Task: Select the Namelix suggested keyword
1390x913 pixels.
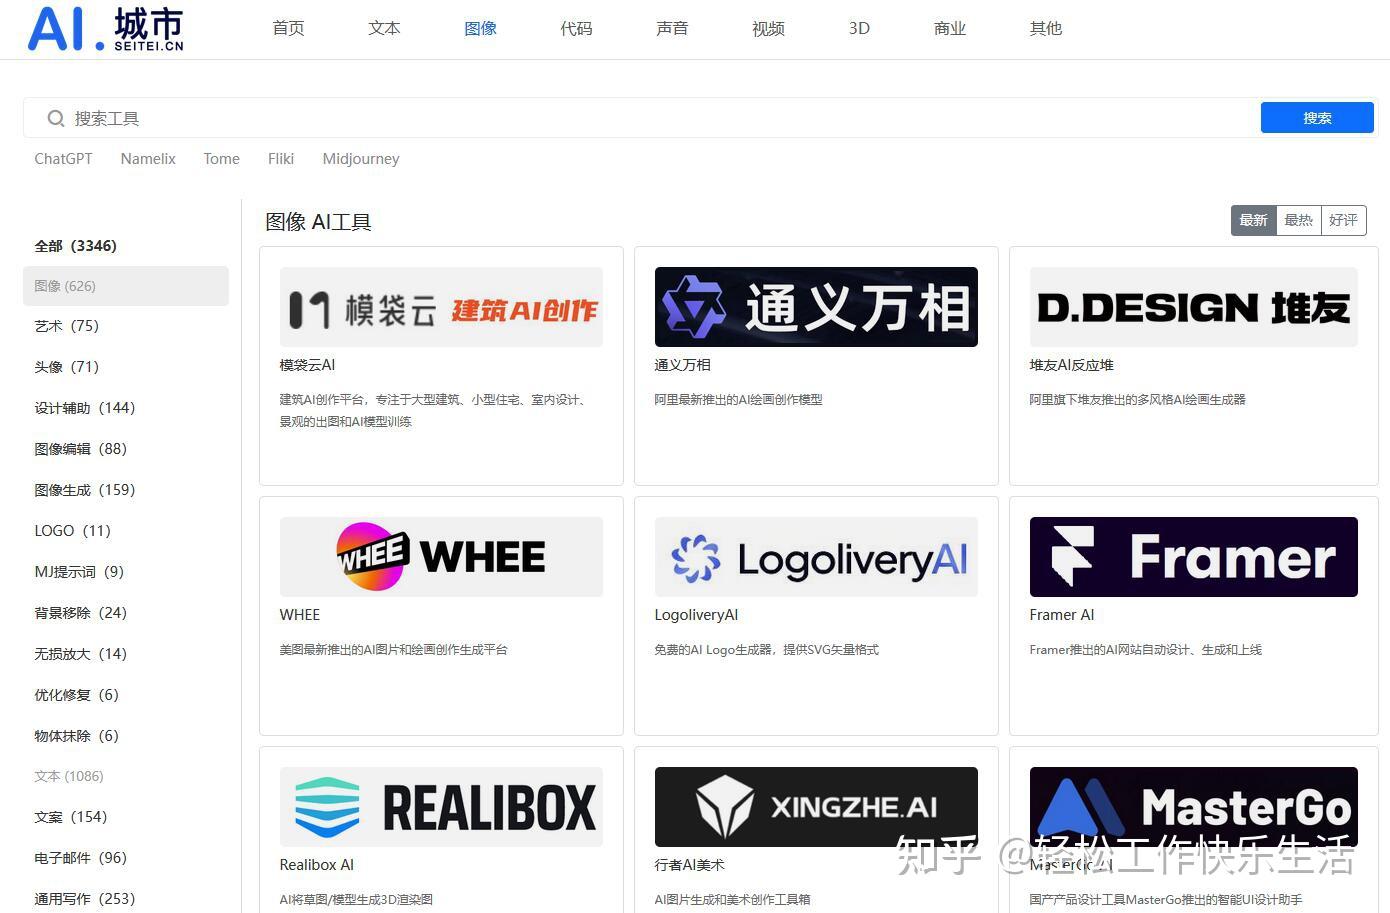Action: tap(148, 159)
